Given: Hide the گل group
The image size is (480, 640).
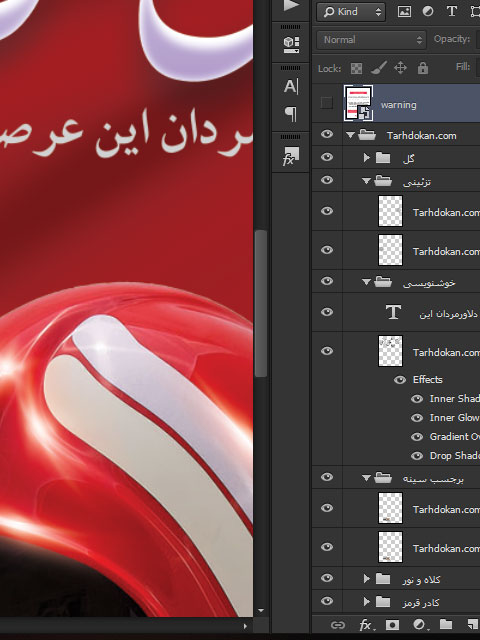Looking at the screenshot, I should (x=327, y=157).
